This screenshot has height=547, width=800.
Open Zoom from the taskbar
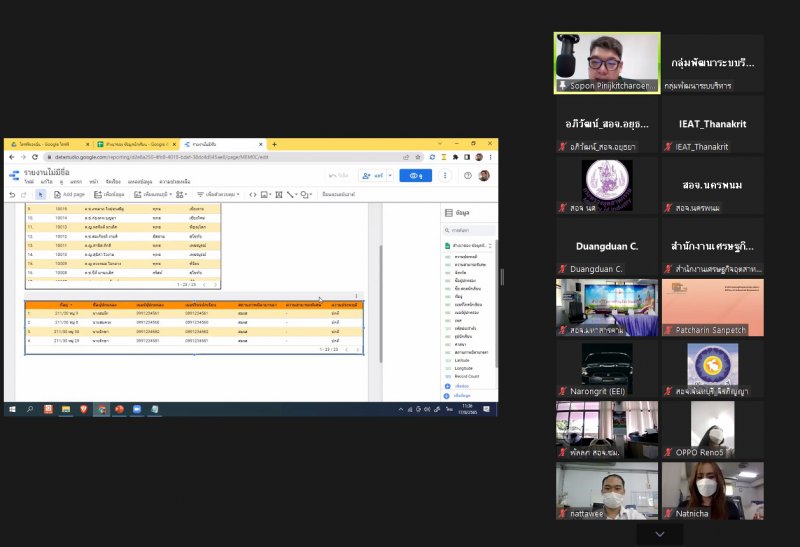tap(137, 409)
